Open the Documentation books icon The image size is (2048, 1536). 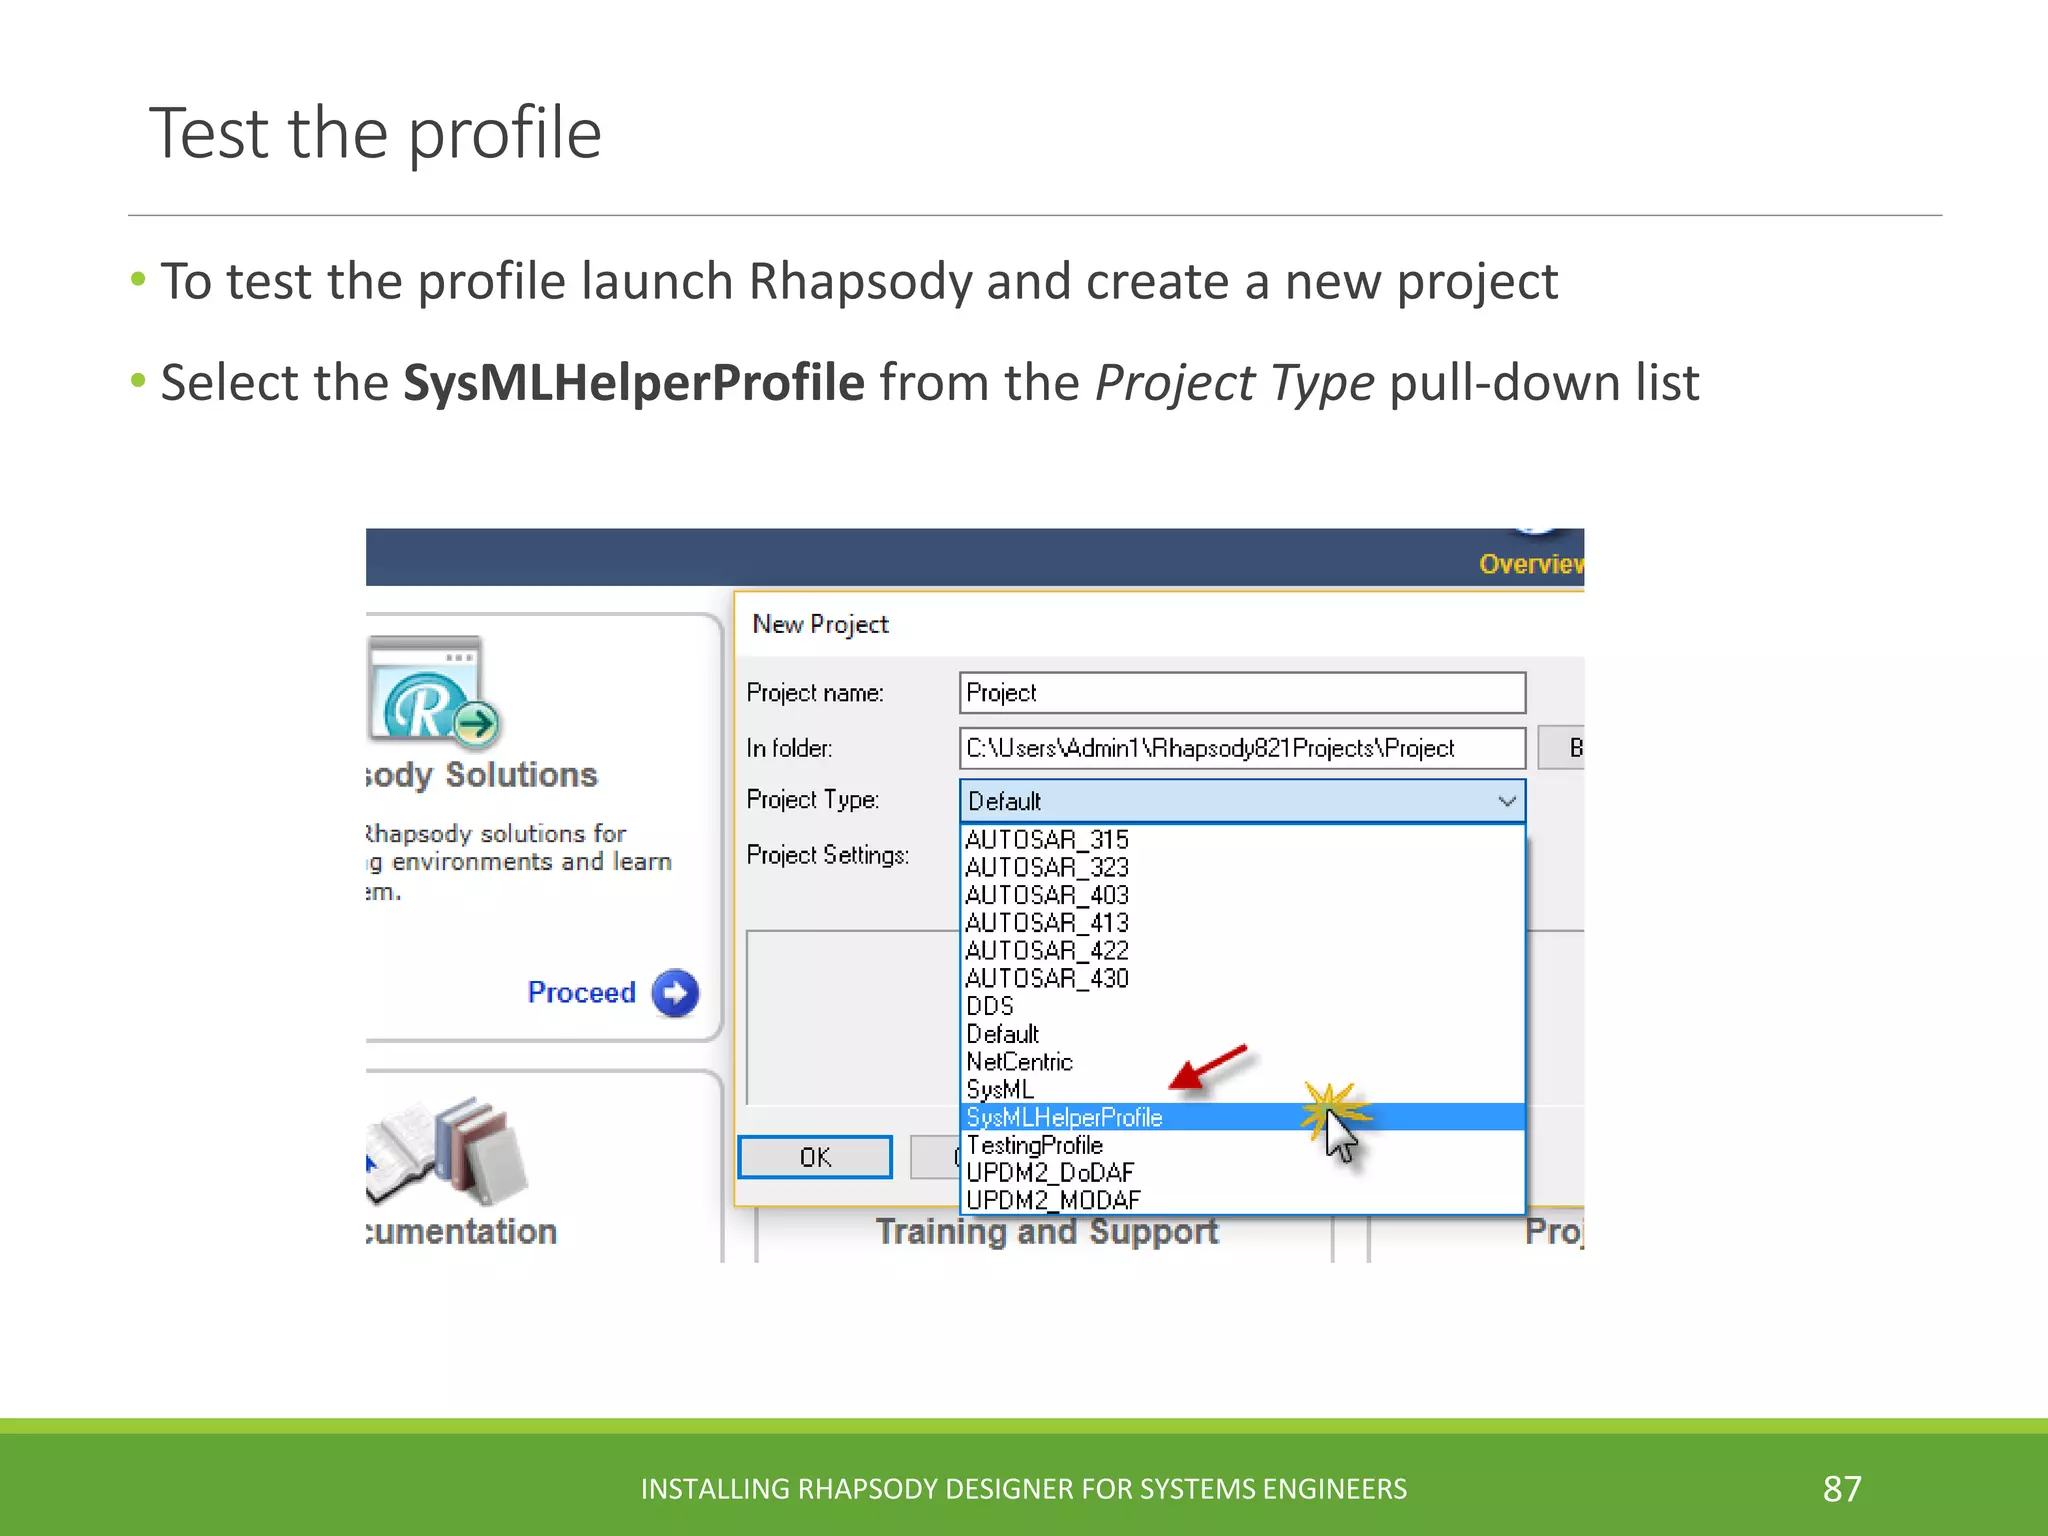tap(447, 1151)
